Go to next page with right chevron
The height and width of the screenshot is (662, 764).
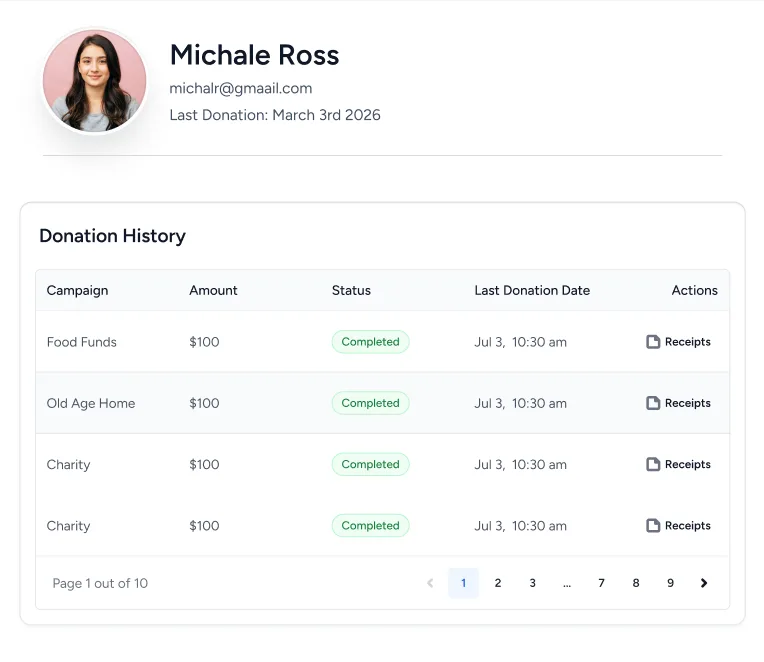704,583
